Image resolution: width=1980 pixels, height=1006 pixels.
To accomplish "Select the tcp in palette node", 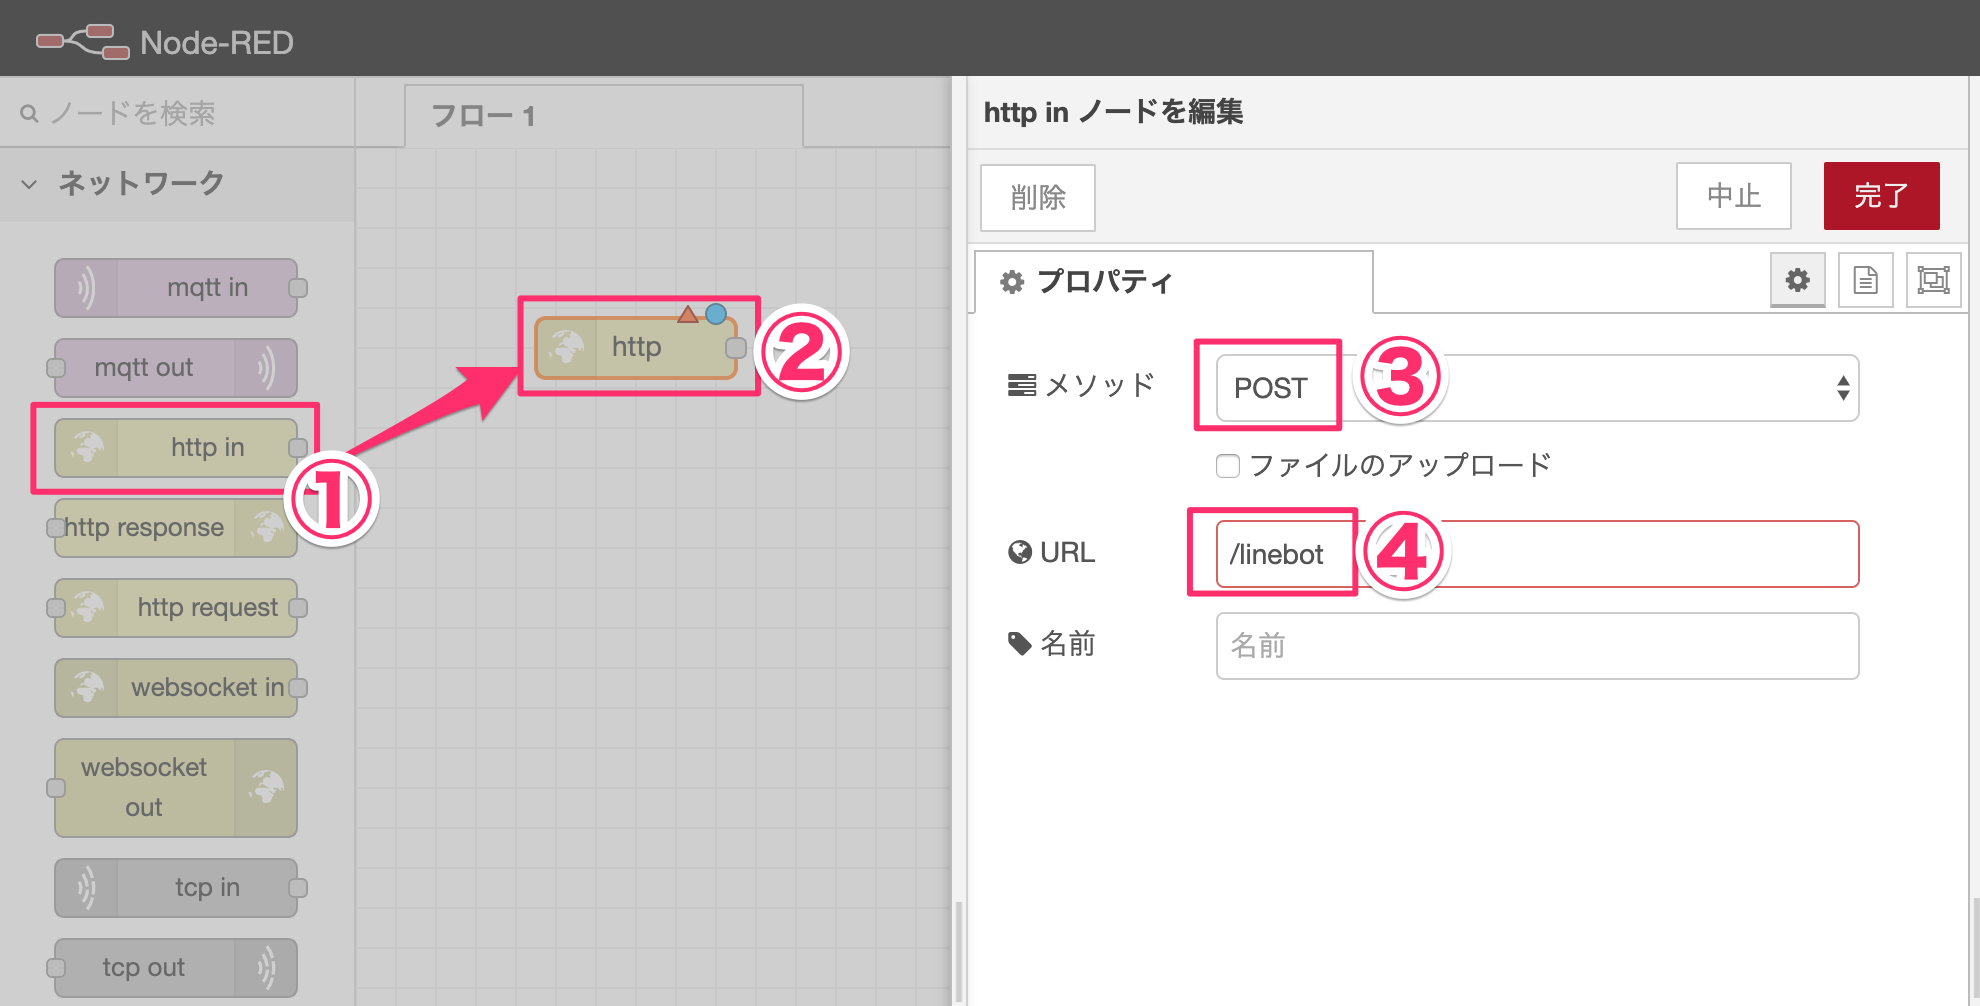I will pyautogui.click(x=176, y=888).
